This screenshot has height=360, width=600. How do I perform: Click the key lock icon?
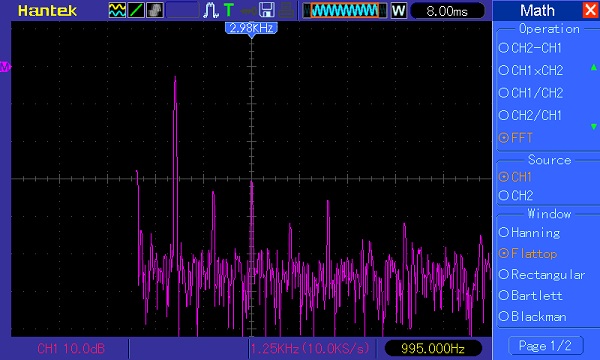(248, 11)
